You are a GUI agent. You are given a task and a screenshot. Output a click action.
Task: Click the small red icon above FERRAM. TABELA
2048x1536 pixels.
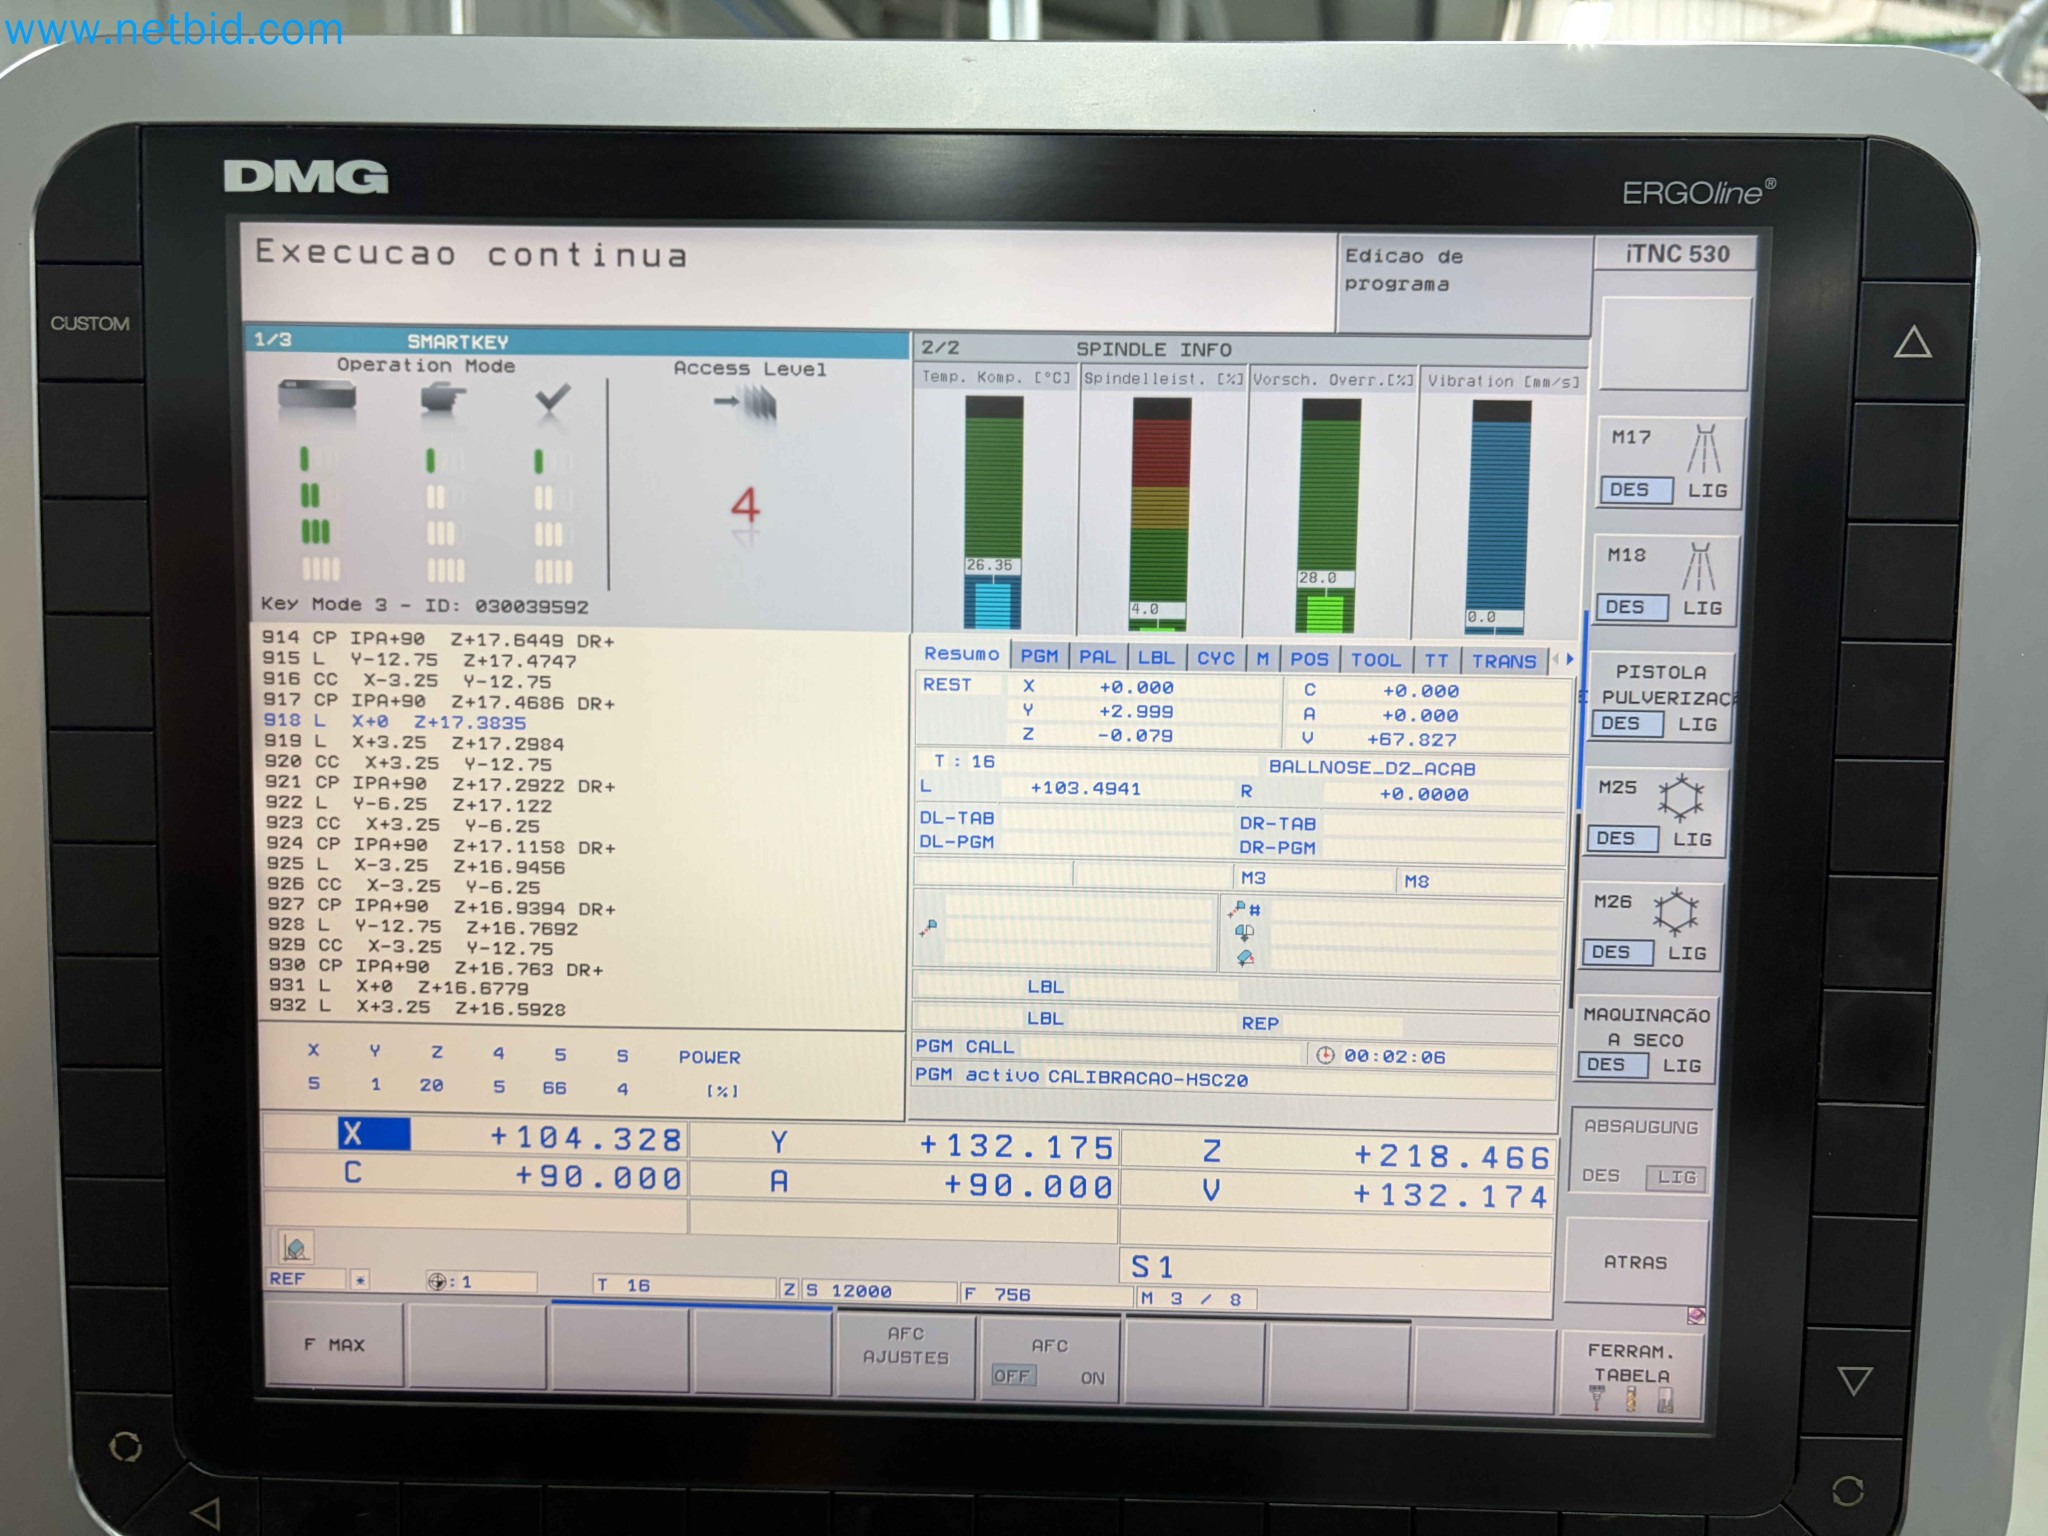(x=1695, y=1315)
